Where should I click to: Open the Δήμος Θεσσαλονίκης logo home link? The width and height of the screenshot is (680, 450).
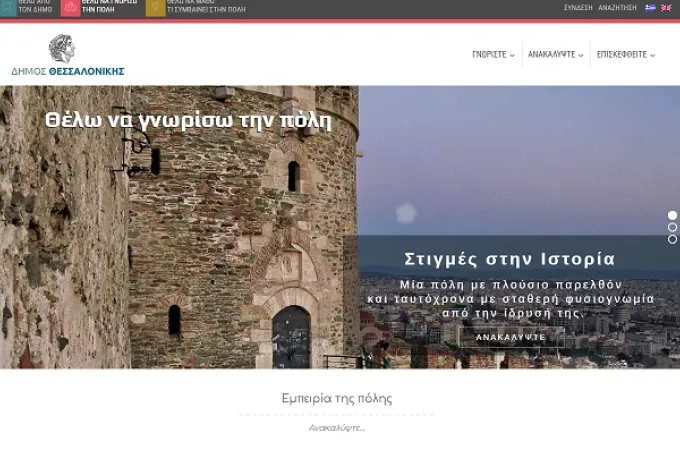point(68,55)
